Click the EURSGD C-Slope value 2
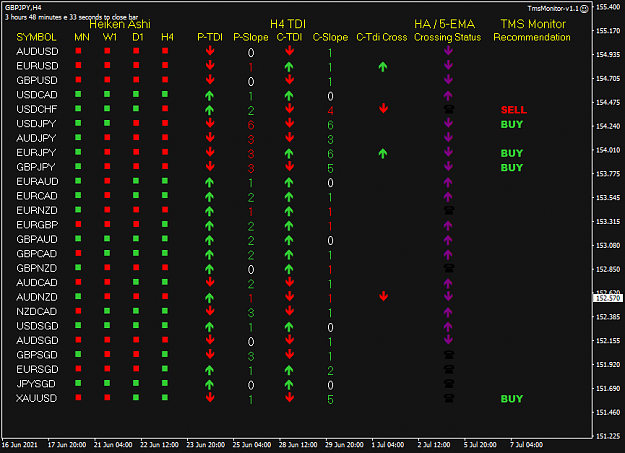This screenshot has width=625, height=453. [330, 371]
